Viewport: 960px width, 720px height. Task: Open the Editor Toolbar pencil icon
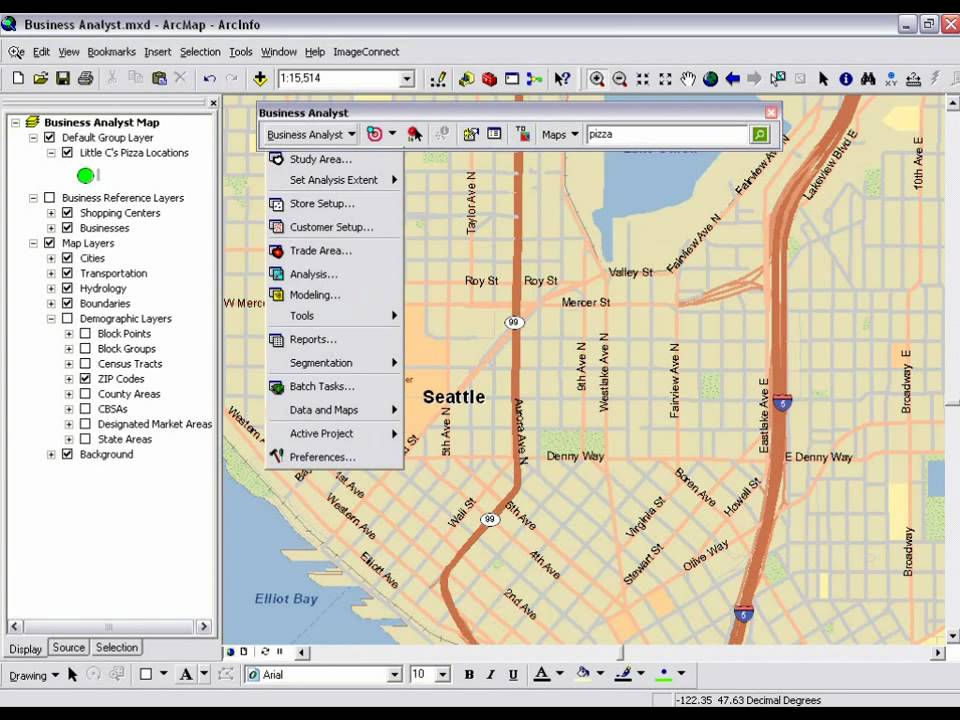[x=438, y=79]
